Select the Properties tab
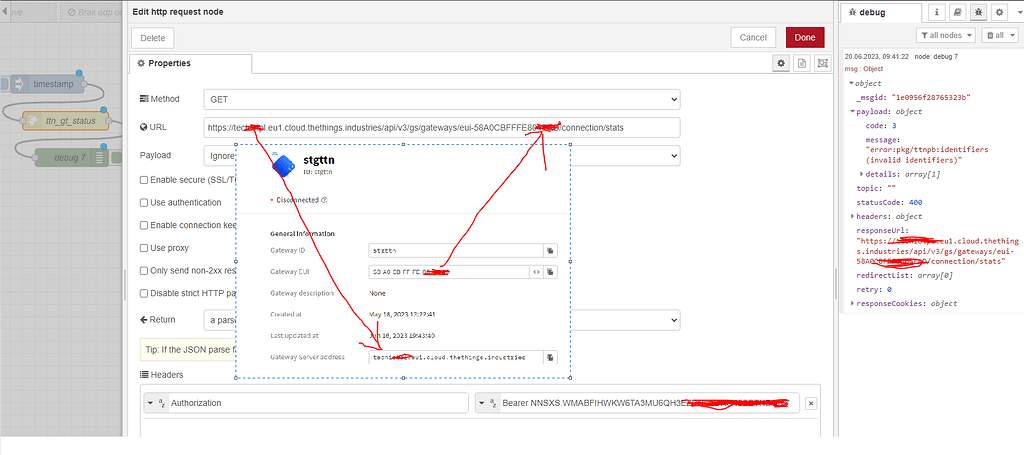 point(164,63)
